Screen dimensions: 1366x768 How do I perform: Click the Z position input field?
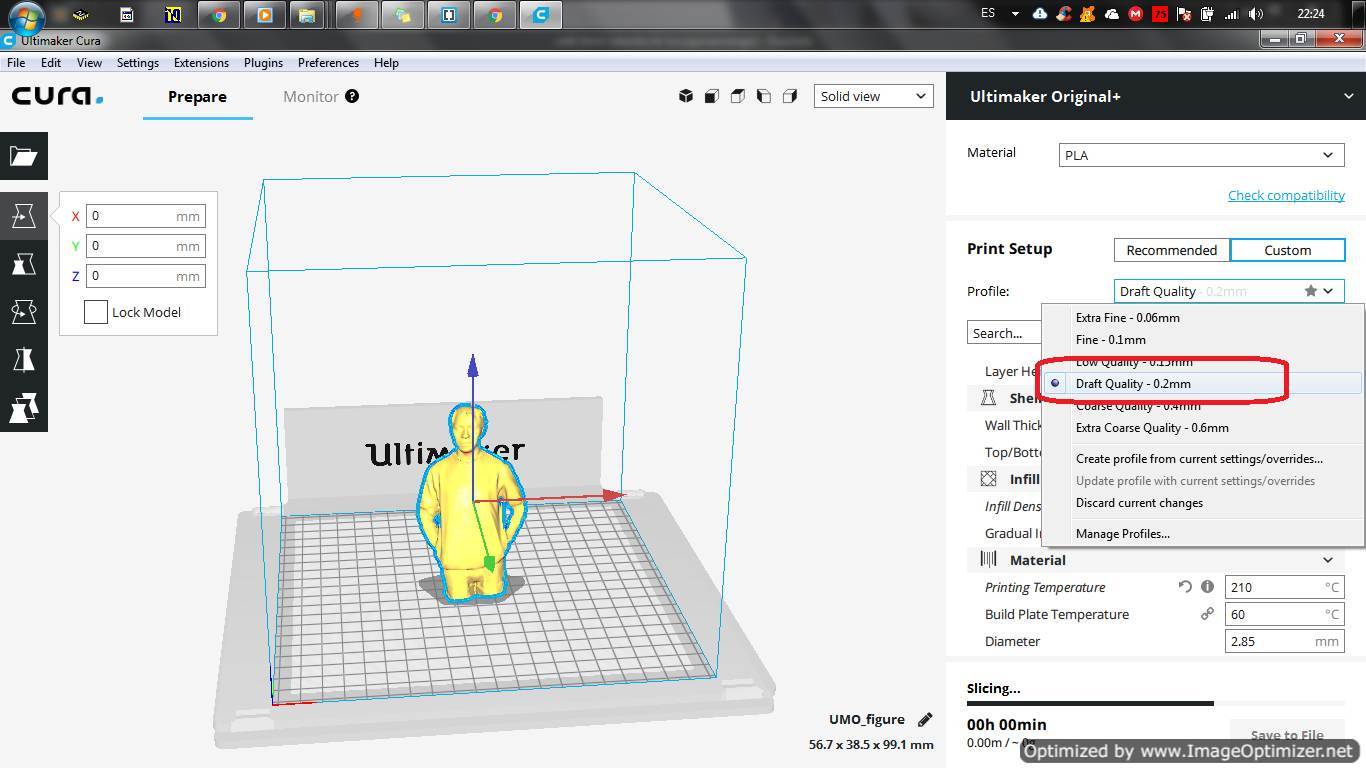[146, 276]
